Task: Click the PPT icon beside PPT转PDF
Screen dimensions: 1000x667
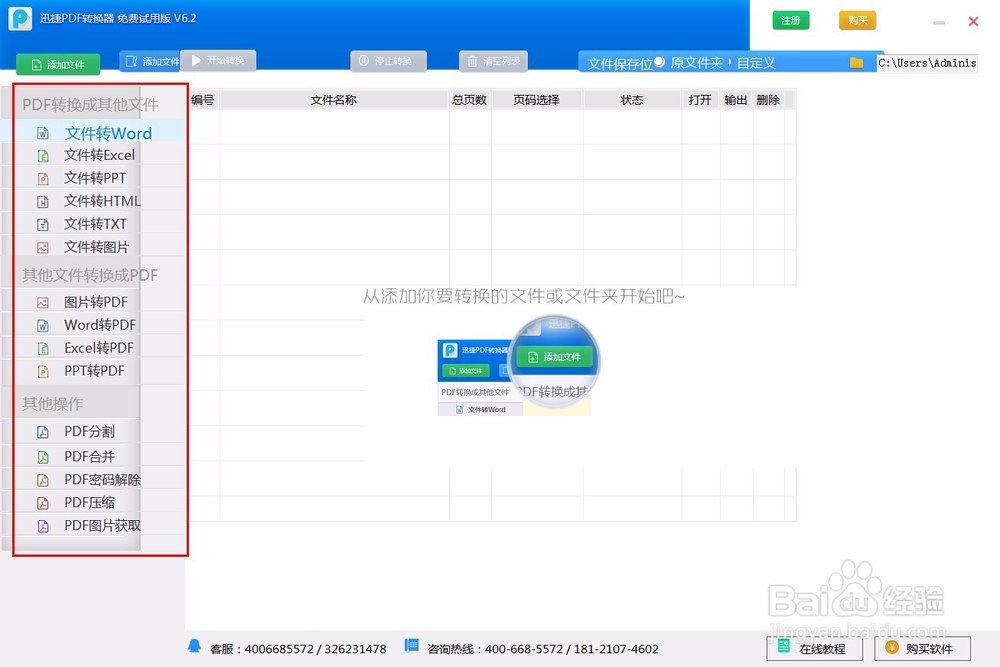Action: (43, 371)
